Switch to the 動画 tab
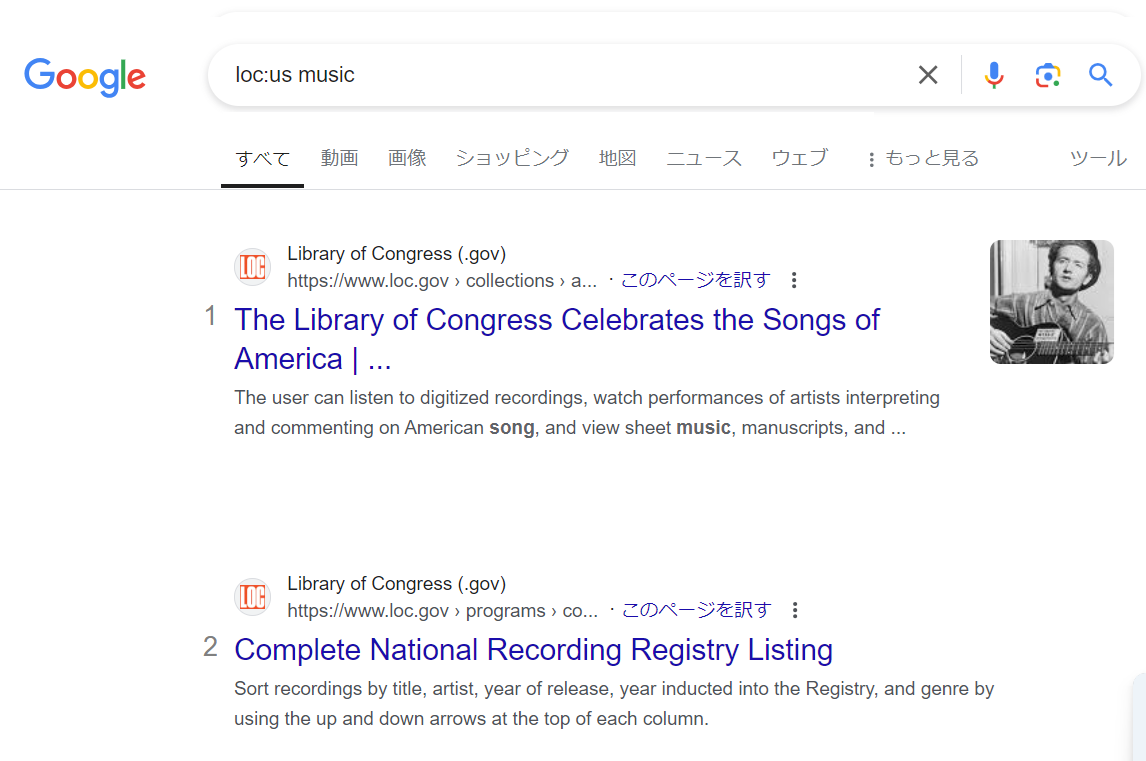This screenshot has height=761, width=1146. 339,158
